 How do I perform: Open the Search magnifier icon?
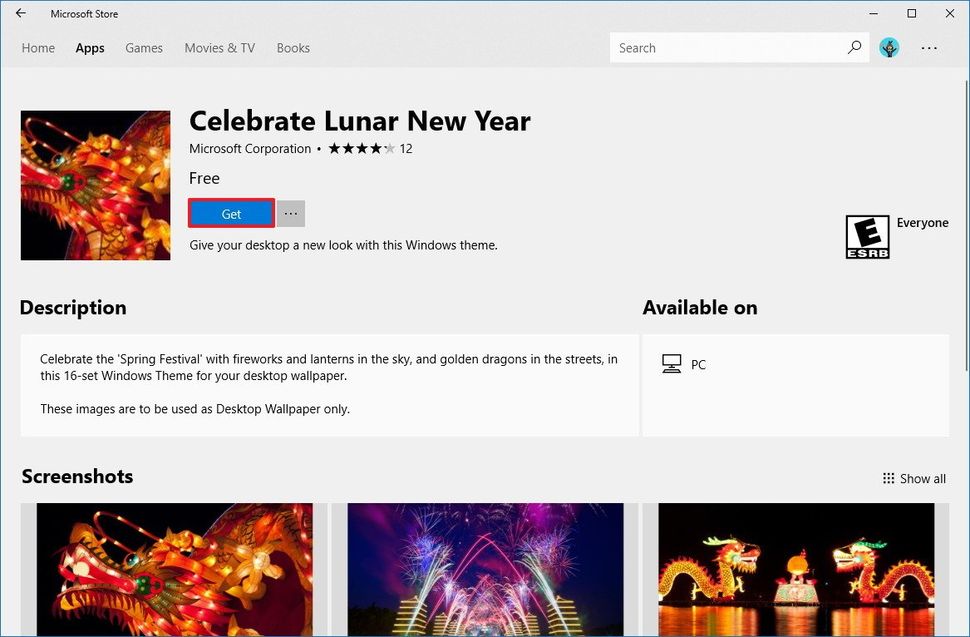[854, 47]
